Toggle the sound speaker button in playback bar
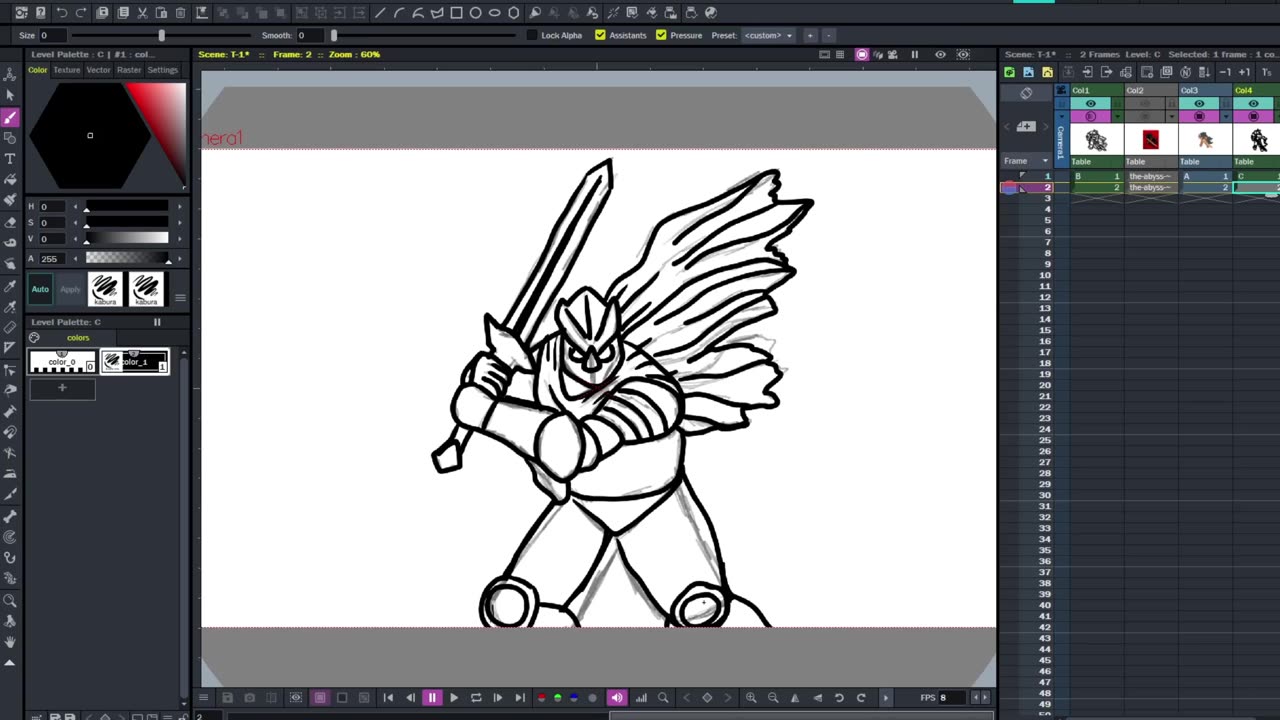 (617, 698)
